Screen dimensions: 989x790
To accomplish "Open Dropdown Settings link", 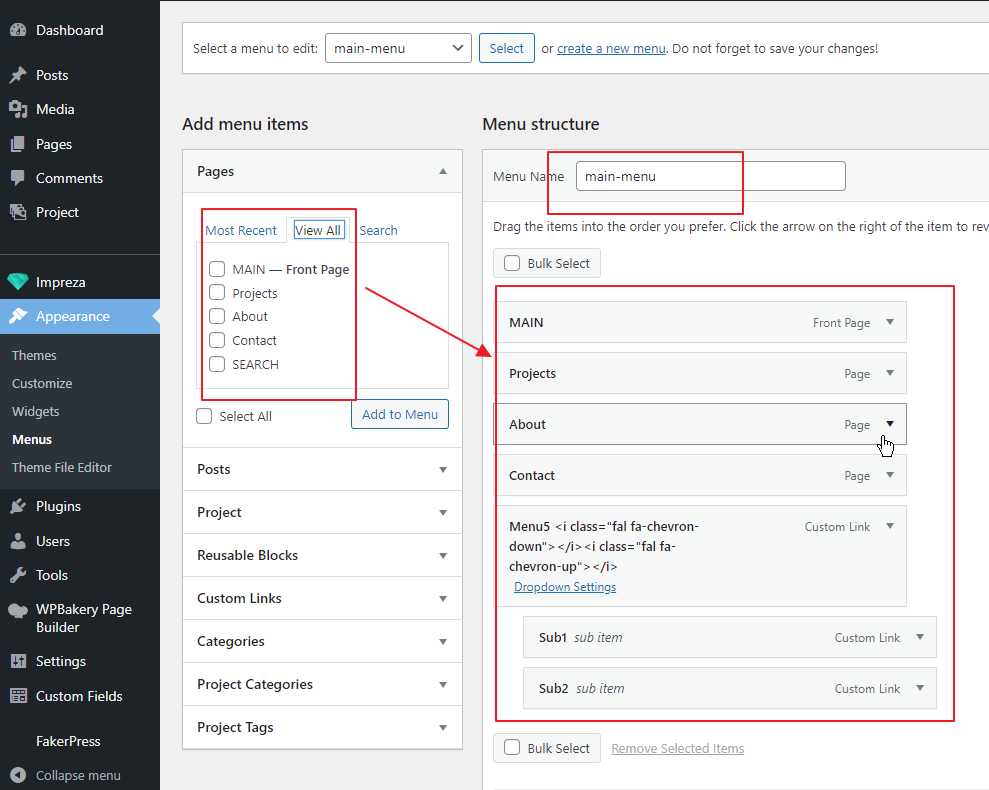I will 565,587.
